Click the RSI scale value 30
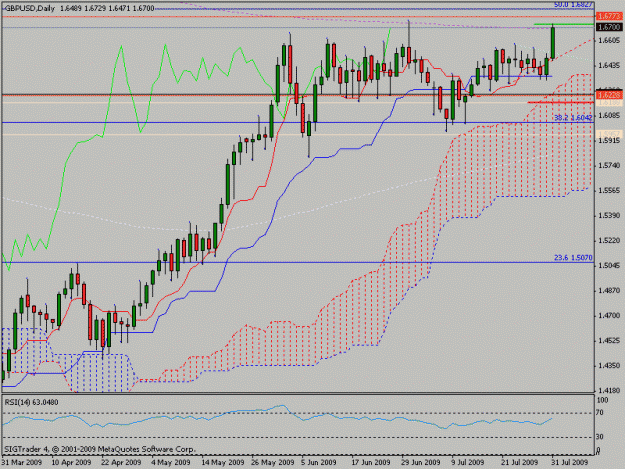625x469 pixels. click(599, 437)
